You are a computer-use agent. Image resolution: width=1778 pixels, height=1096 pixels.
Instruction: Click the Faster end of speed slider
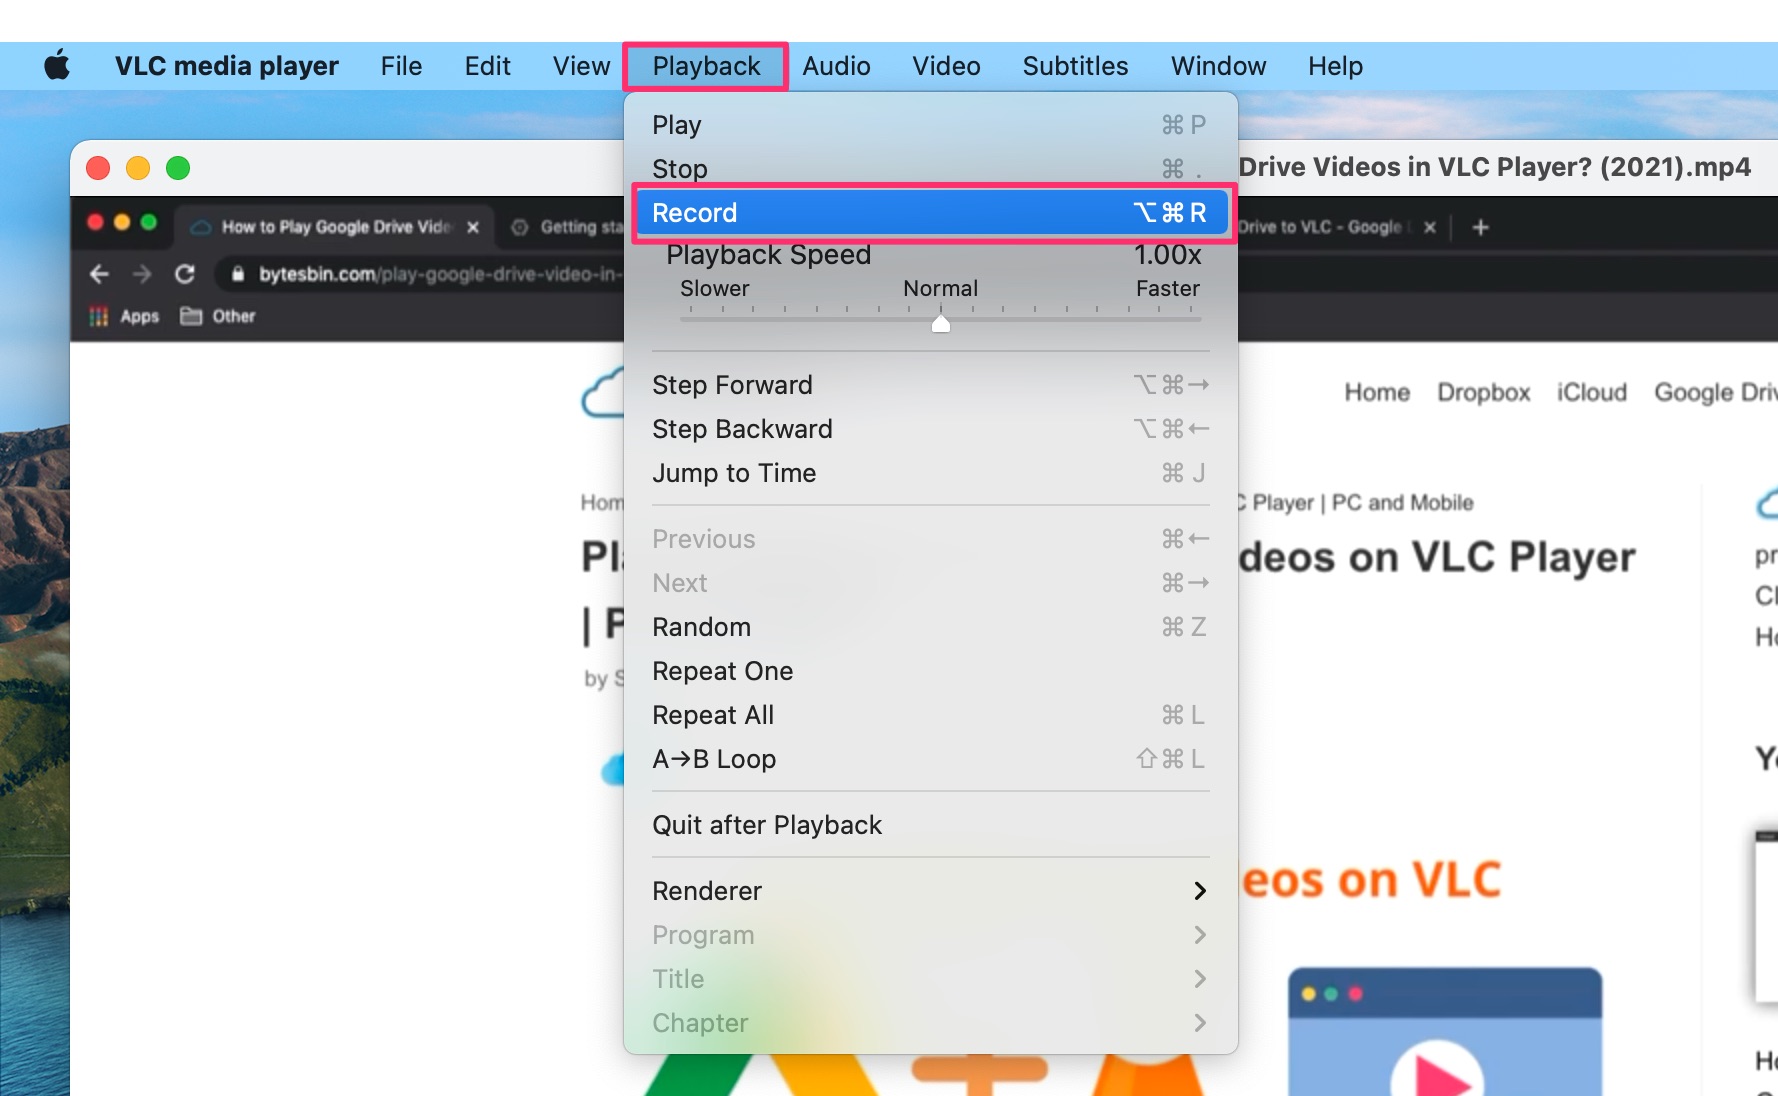click(1167, 289)
